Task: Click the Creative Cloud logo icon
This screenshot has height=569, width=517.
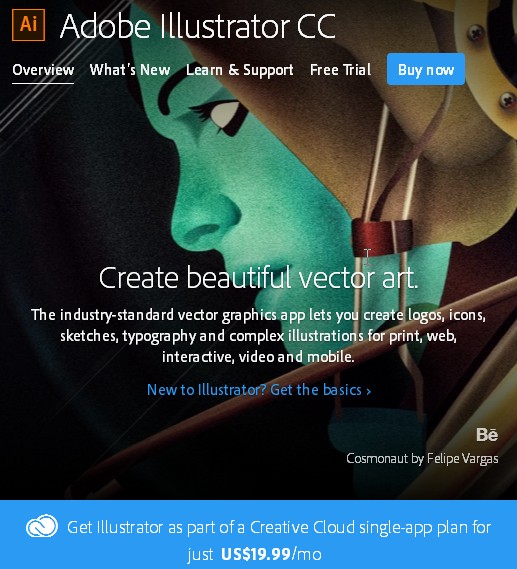Action: tap(42, 526)
